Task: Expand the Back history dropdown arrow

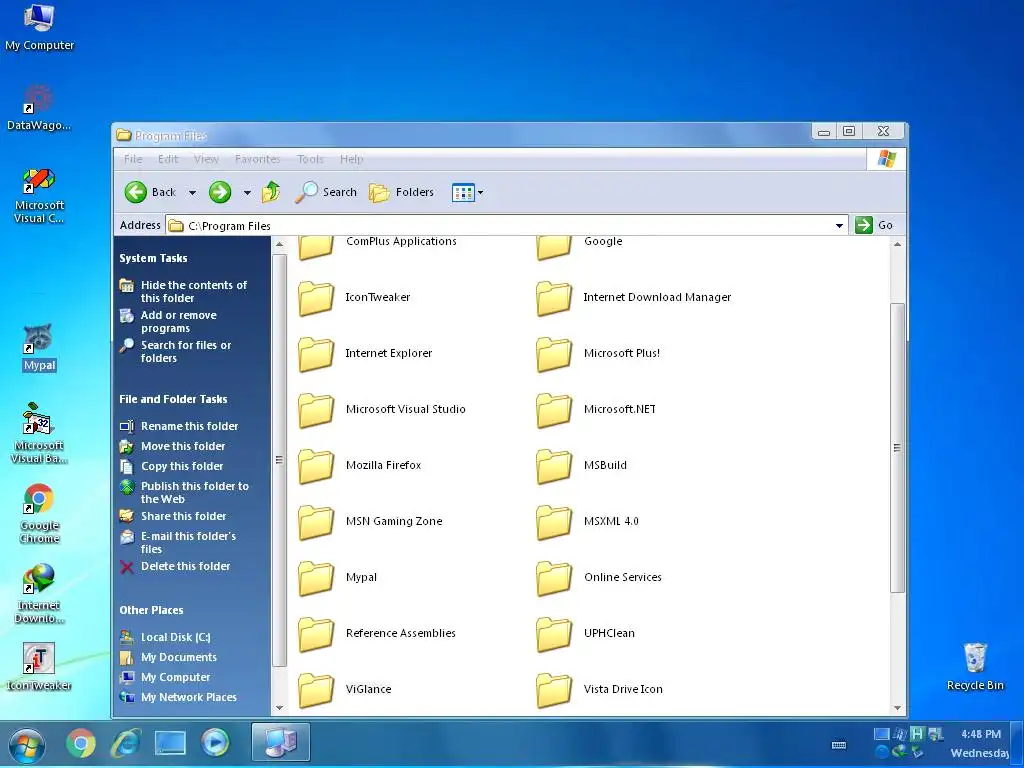Action: (x=192, y=193)
